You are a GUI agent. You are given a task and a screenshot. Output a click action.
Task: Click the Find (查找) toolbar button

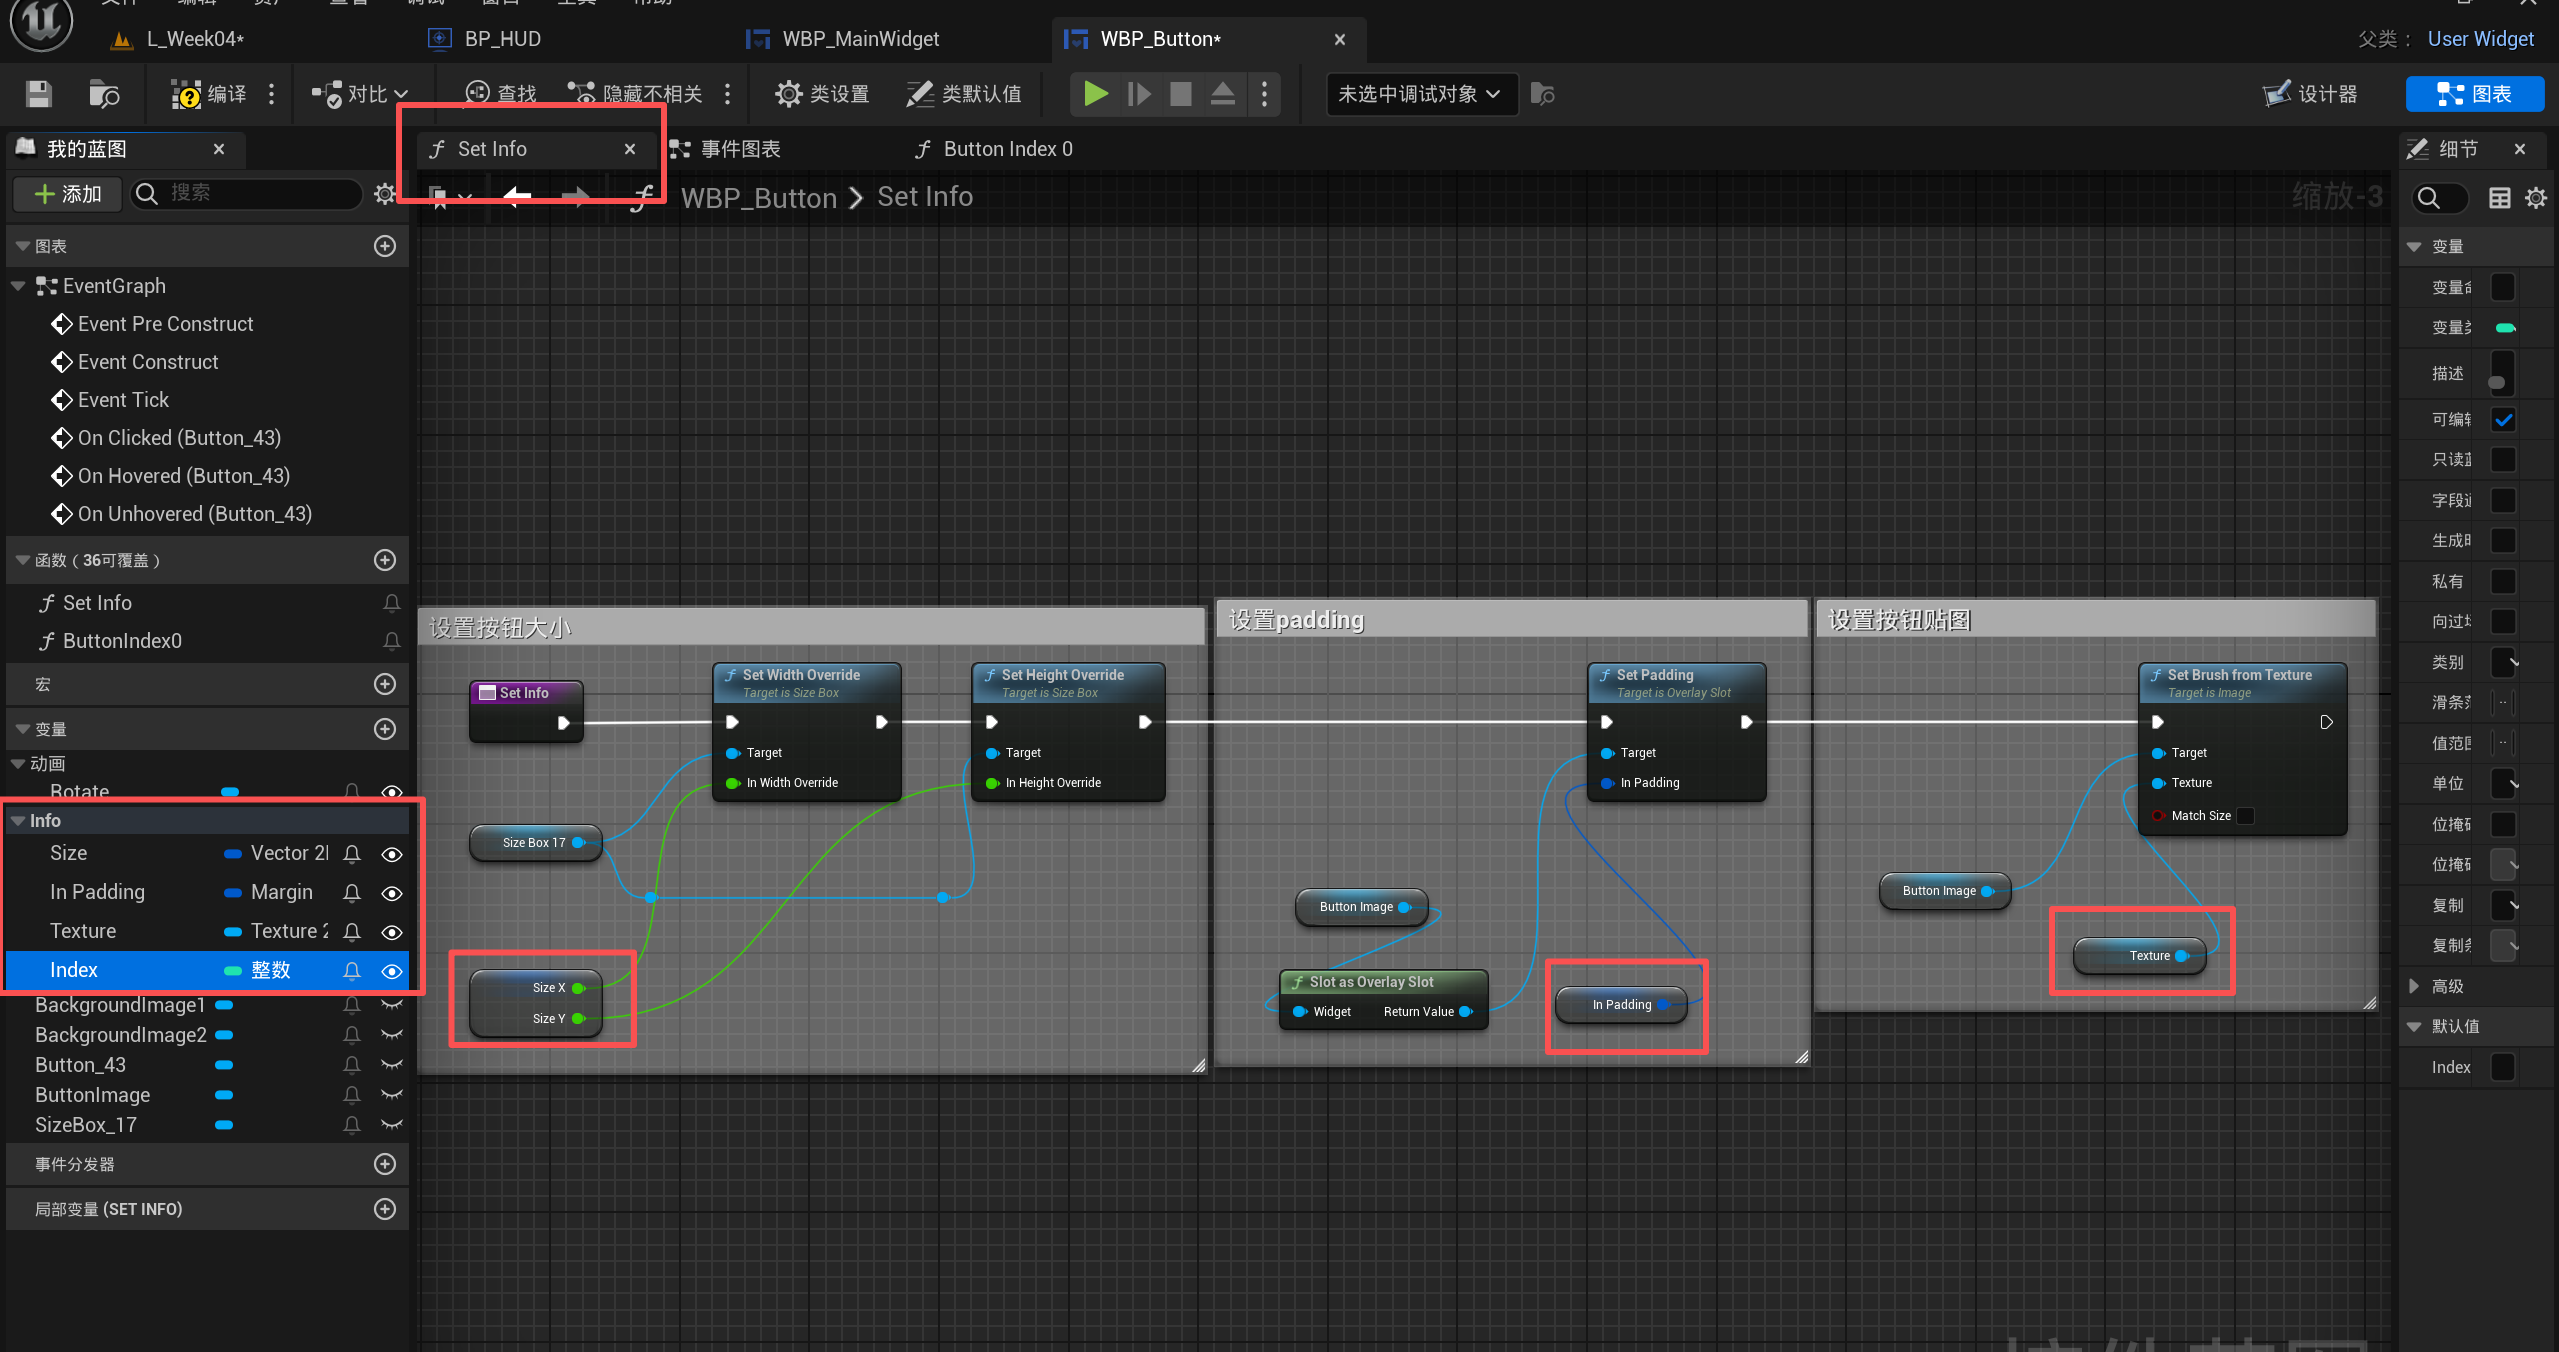tap(501, 94)
